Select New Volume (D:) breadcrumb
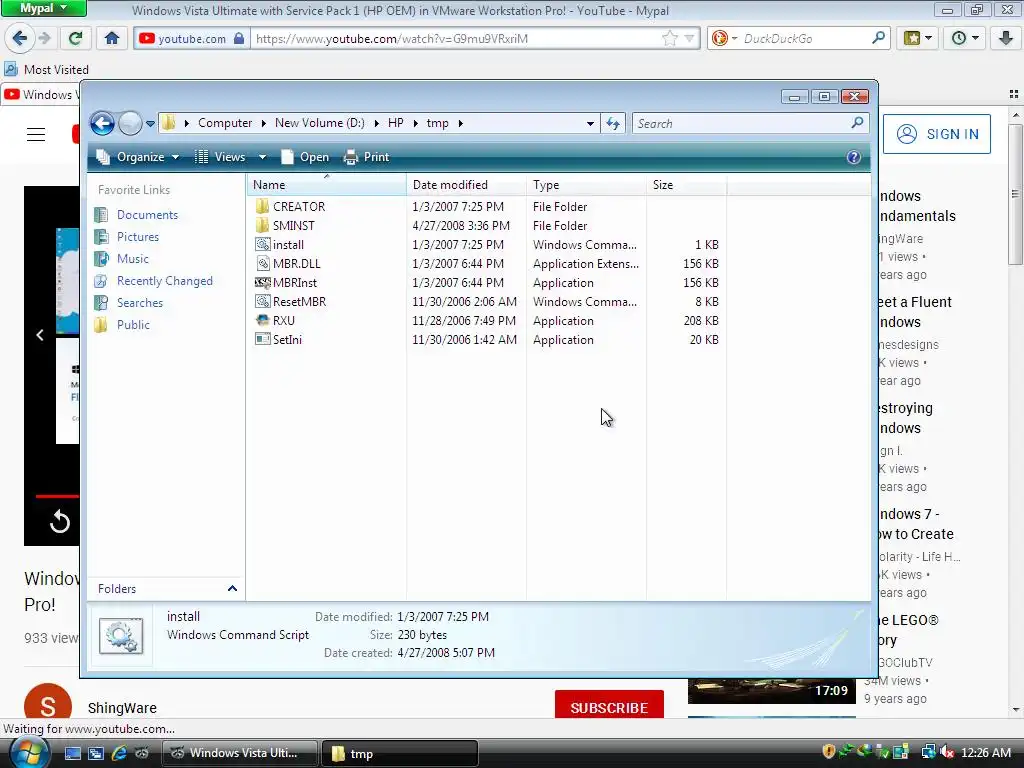1024x768 pixels. point(319,123)
